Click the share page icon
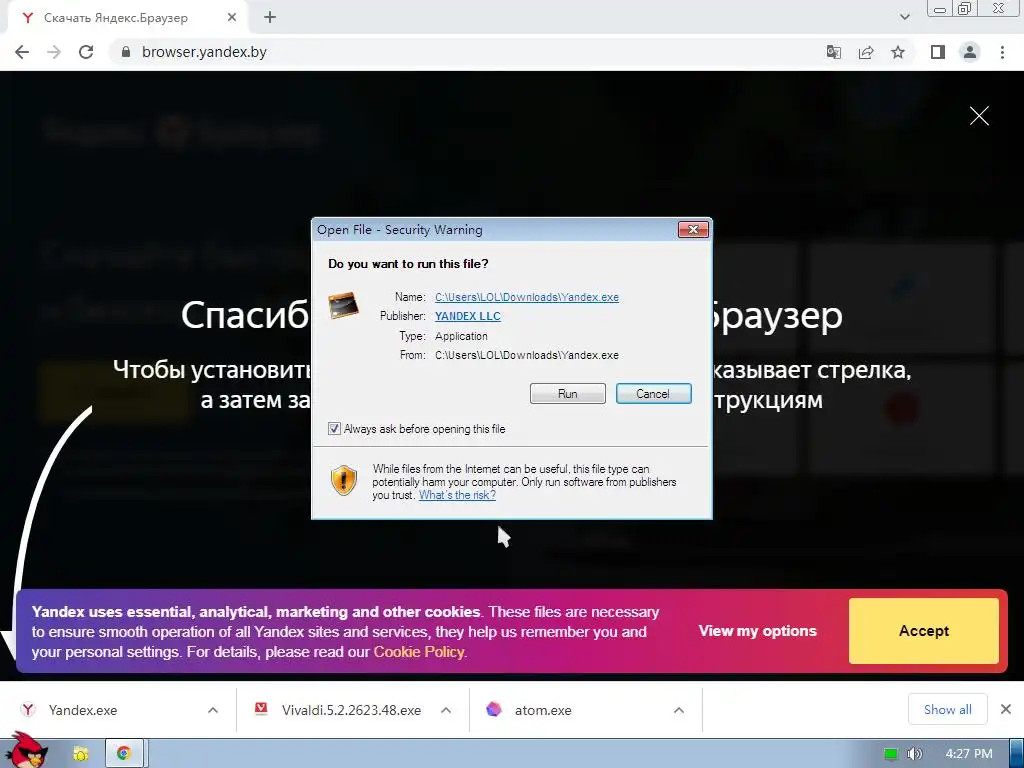The width and height of the screenshot is (1024, 768). click(x=866, y=52)
